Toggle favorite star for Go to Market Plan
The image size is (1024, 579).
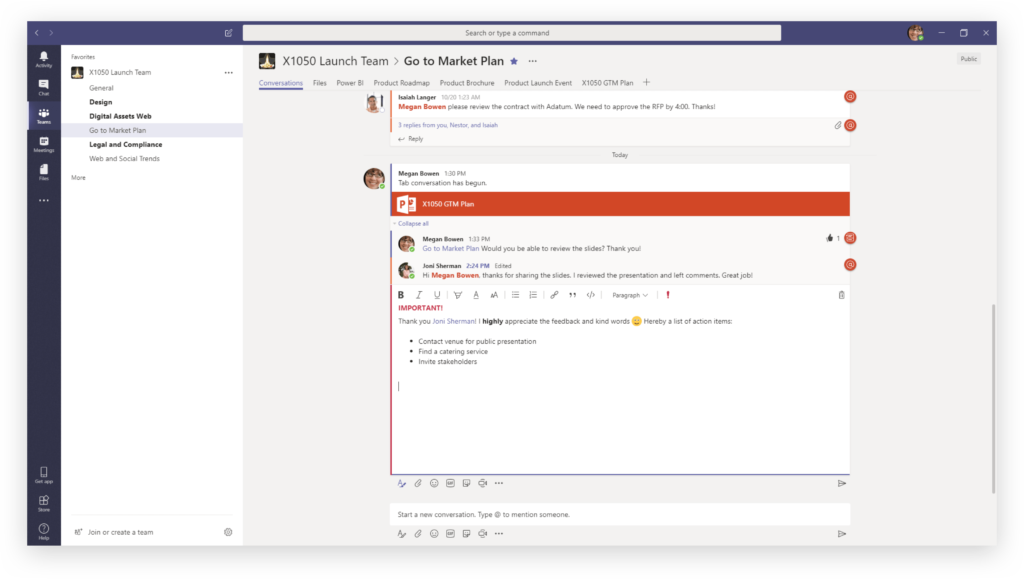tap(514, 61)
